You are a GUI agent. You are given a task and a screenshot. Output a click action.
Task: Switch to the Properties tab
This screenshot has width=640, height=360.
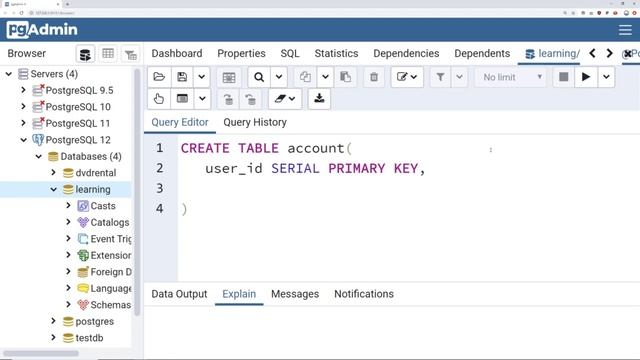pos(241,53)
